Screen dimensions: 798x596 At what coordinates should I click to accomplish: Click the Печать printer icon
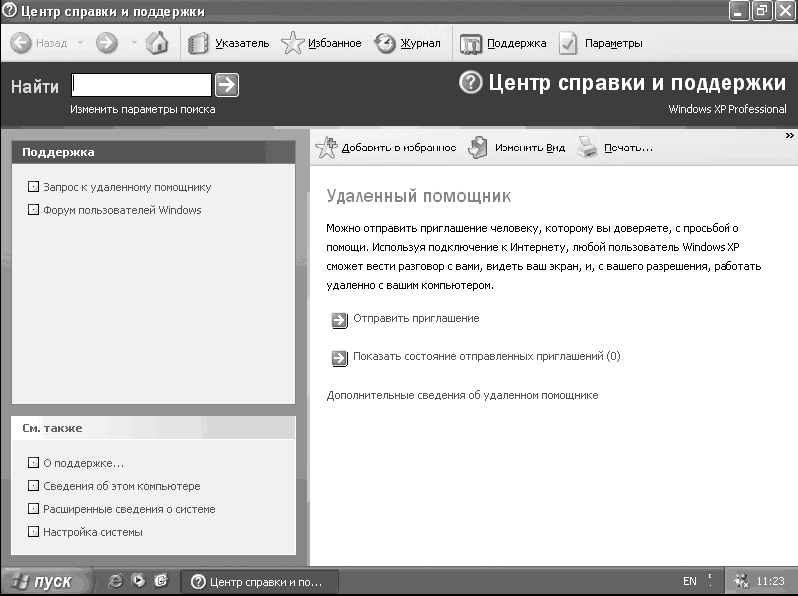pos(587,148)
